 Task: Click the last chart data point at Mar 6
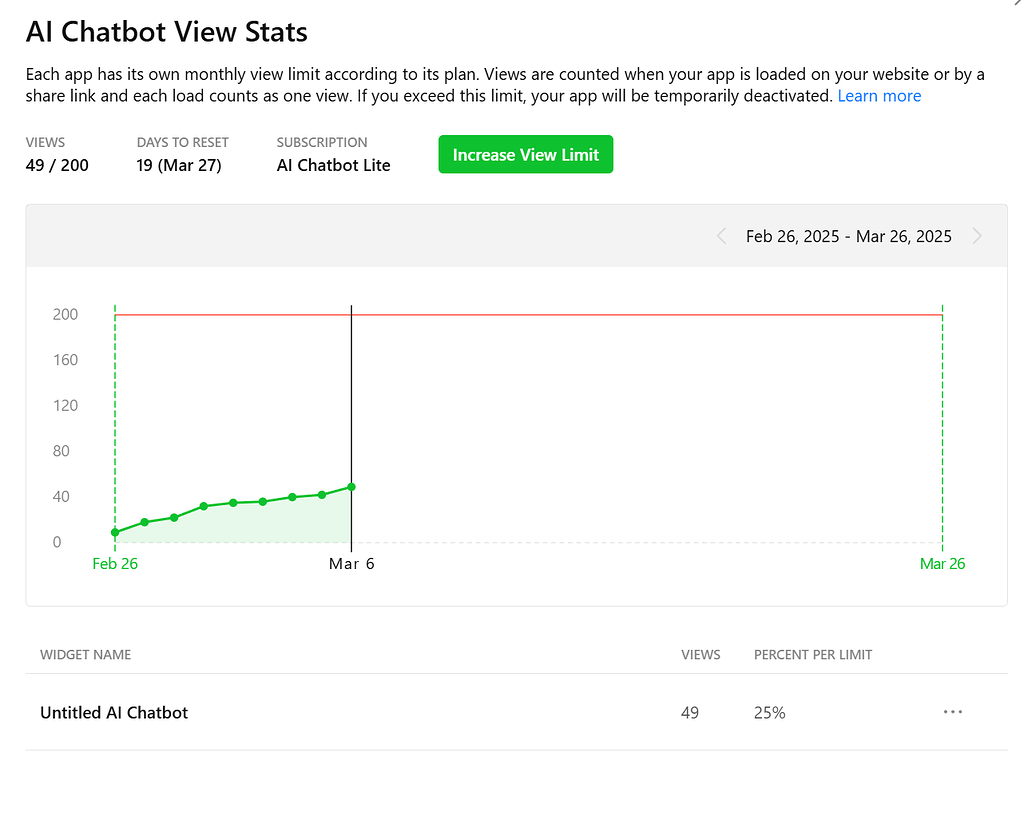tap(351, 487)
